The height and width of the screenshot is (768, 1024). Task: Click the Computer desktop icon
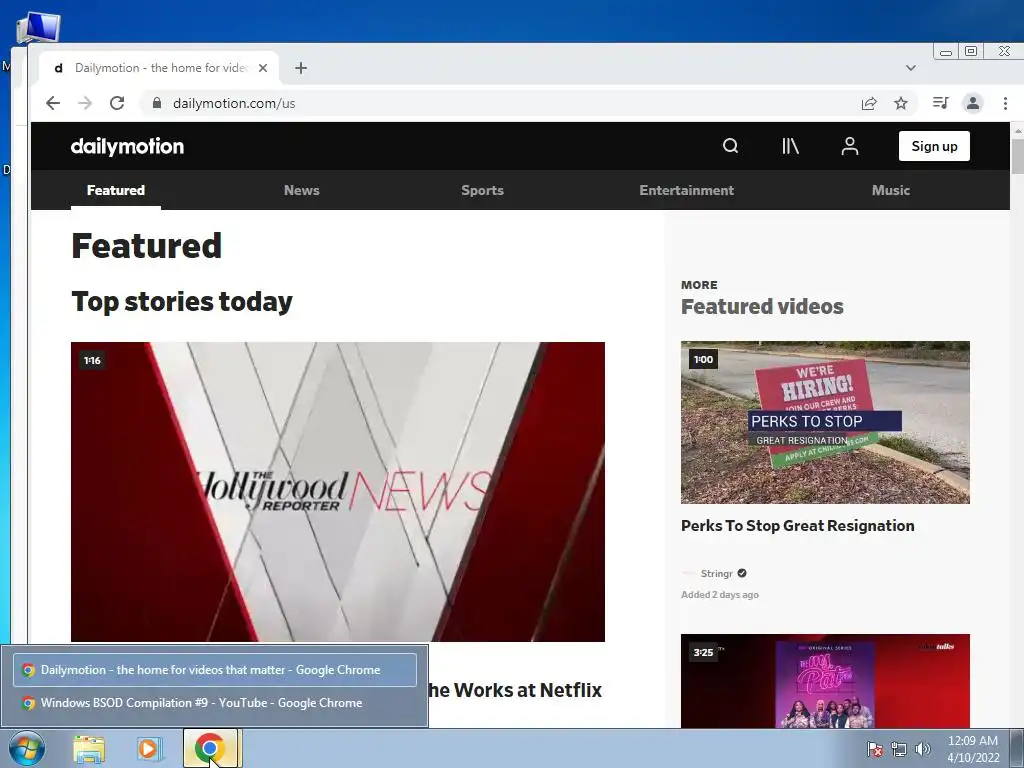[x=38, y=27]
